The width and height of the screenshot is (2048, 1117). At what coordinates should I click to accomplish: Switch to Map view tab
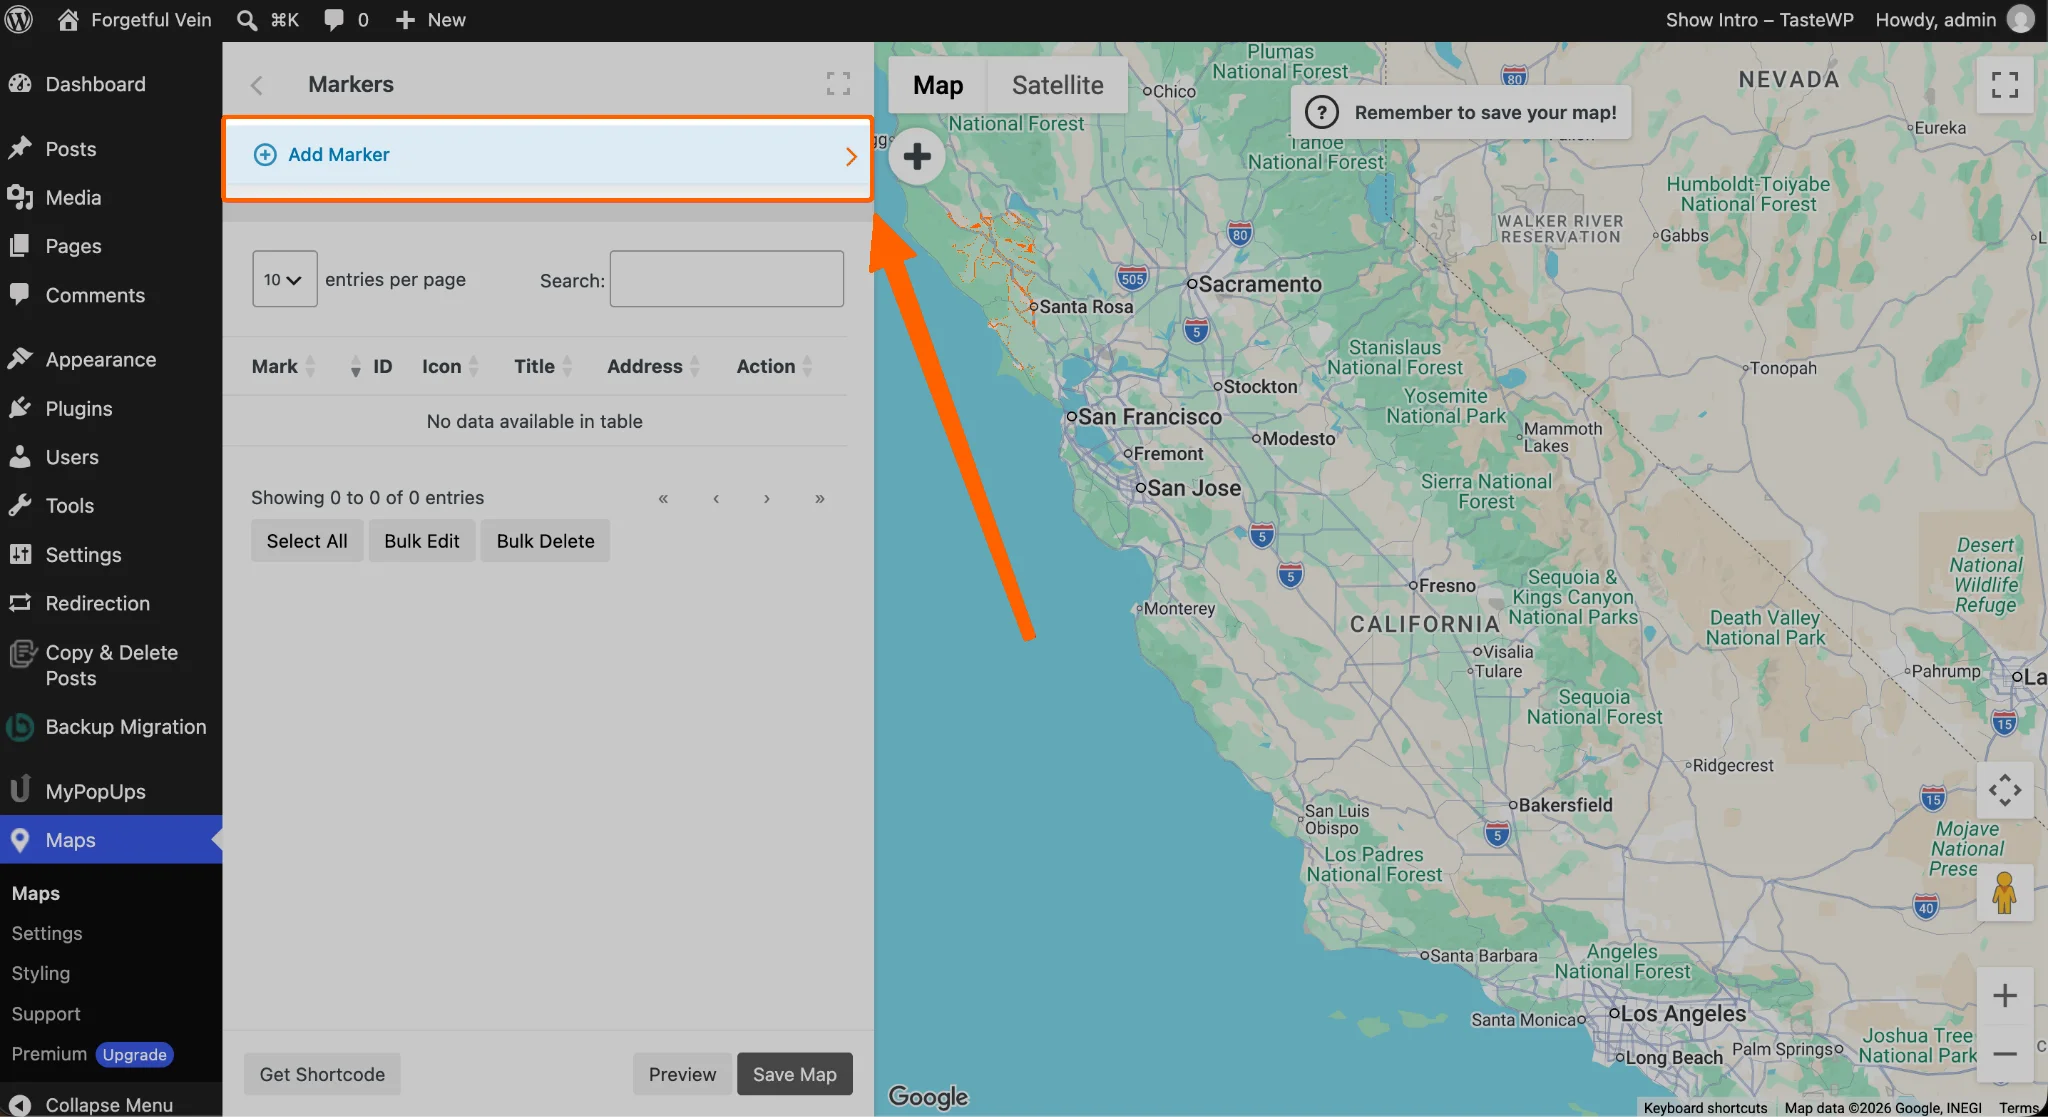[937, 85]
